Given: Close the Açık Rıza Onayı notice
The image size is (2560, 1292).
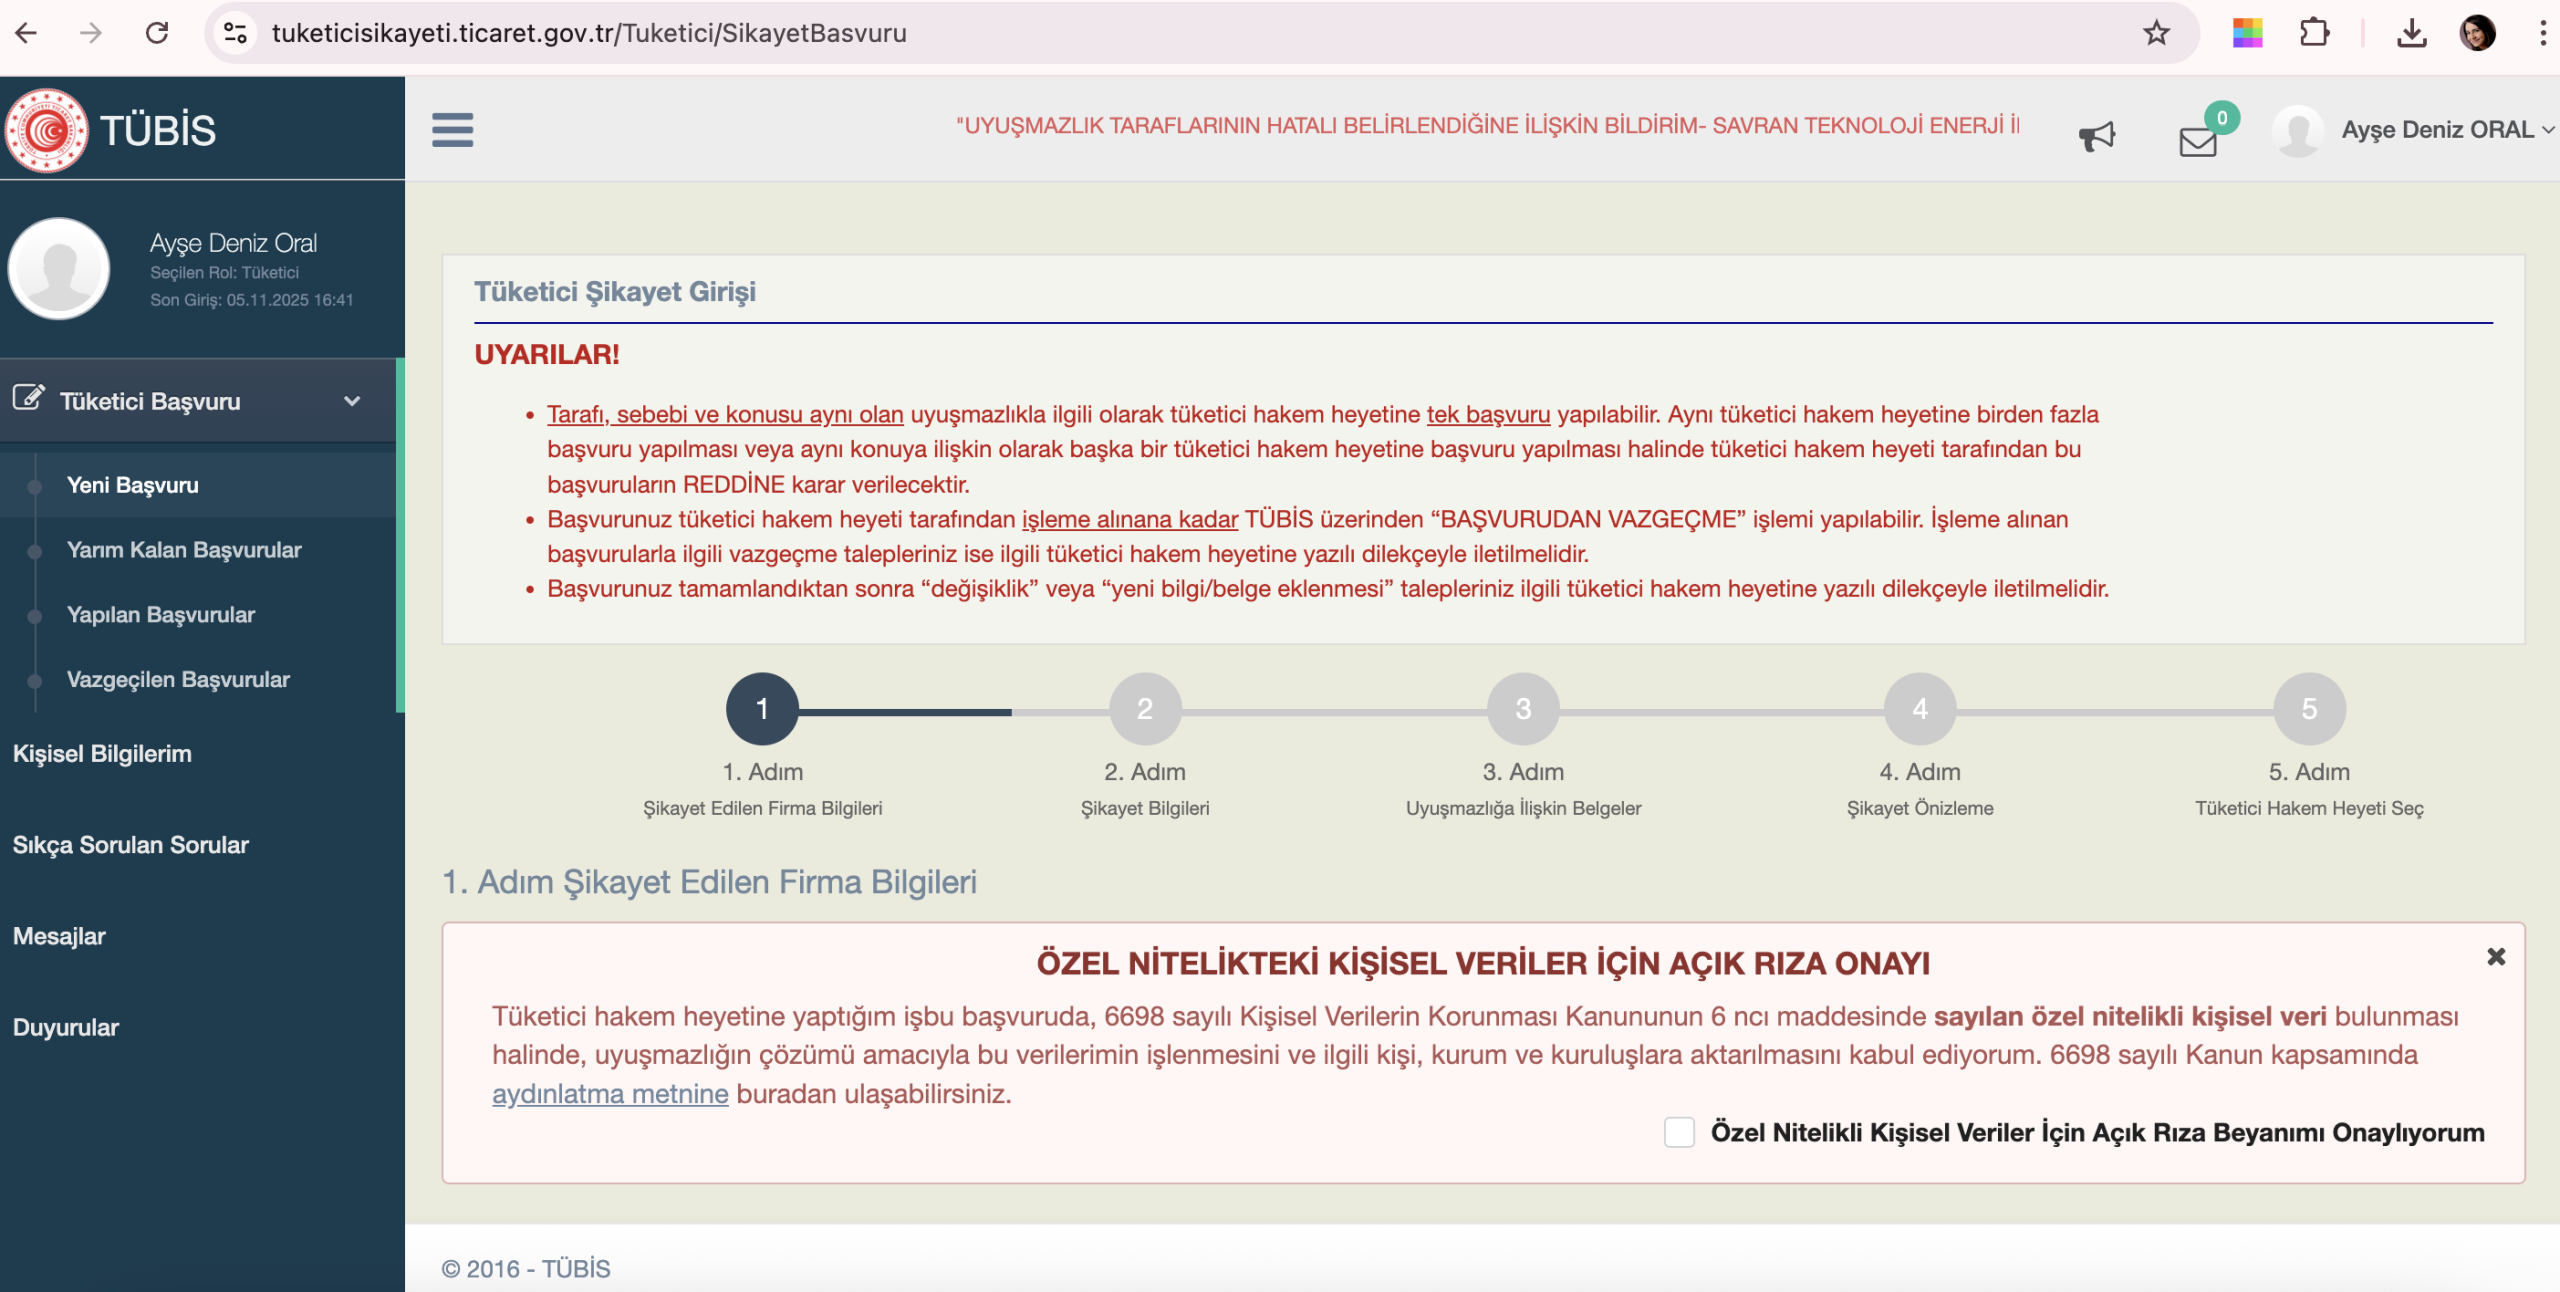Looking at the screenshot, I should 2496,957.
